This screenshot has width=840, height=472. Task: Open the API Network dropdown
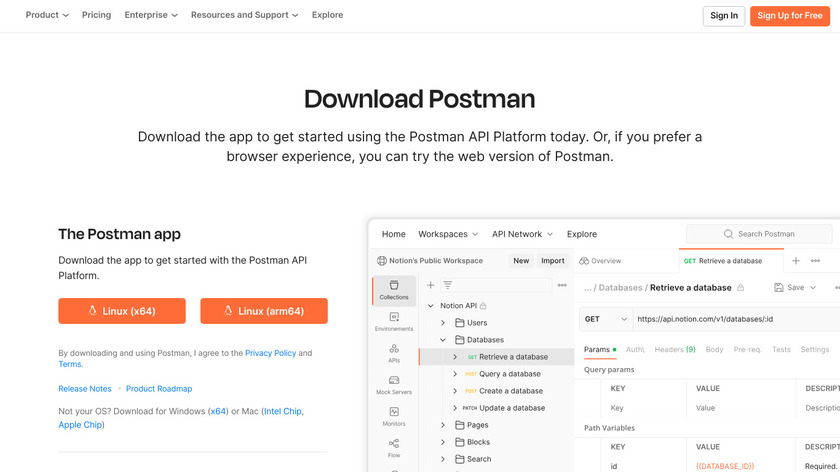[522, 234]
